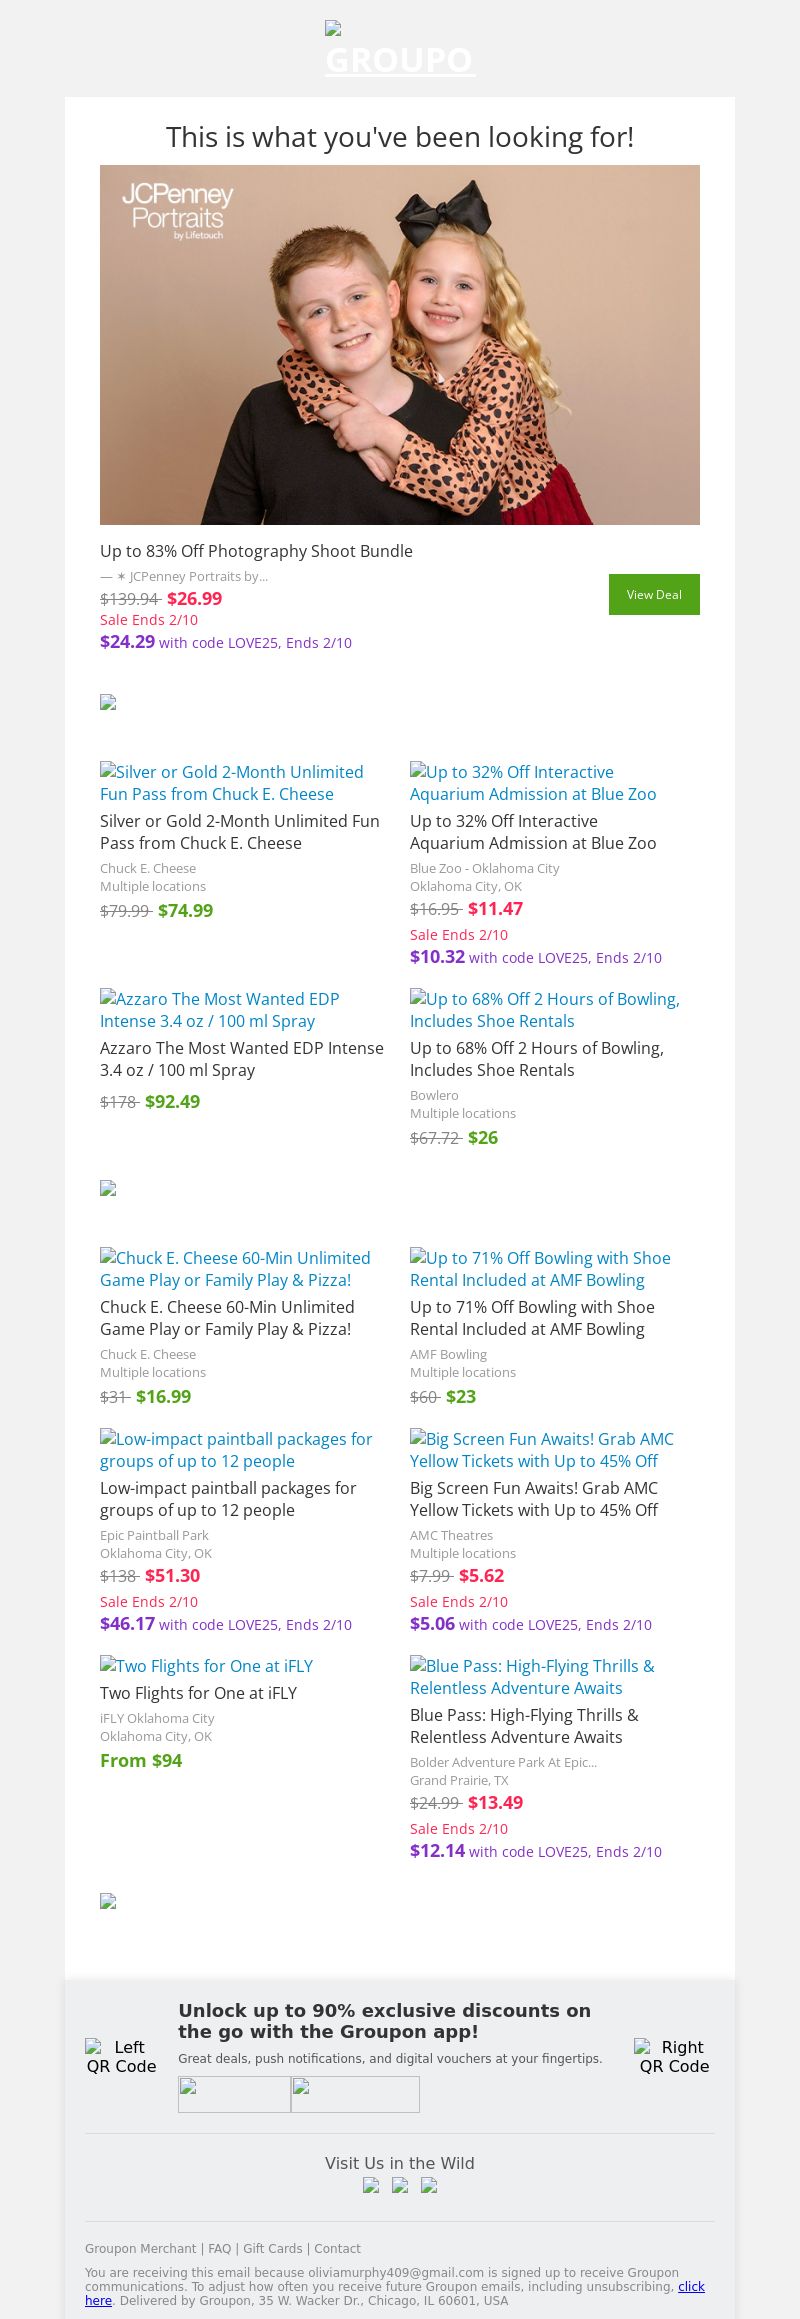This screenshot has width=800, height=2319.
Task: Click the "click here" unsubscribe link
Action: (x=691, y=2286)
